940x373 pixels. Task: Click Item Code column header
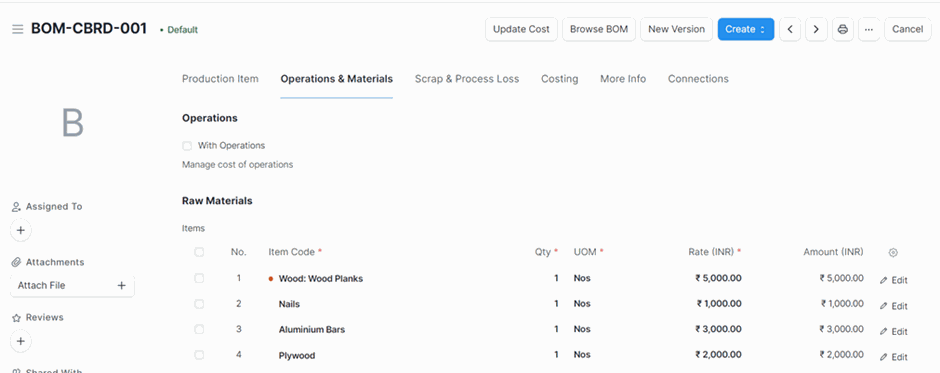tap(291, 252)
